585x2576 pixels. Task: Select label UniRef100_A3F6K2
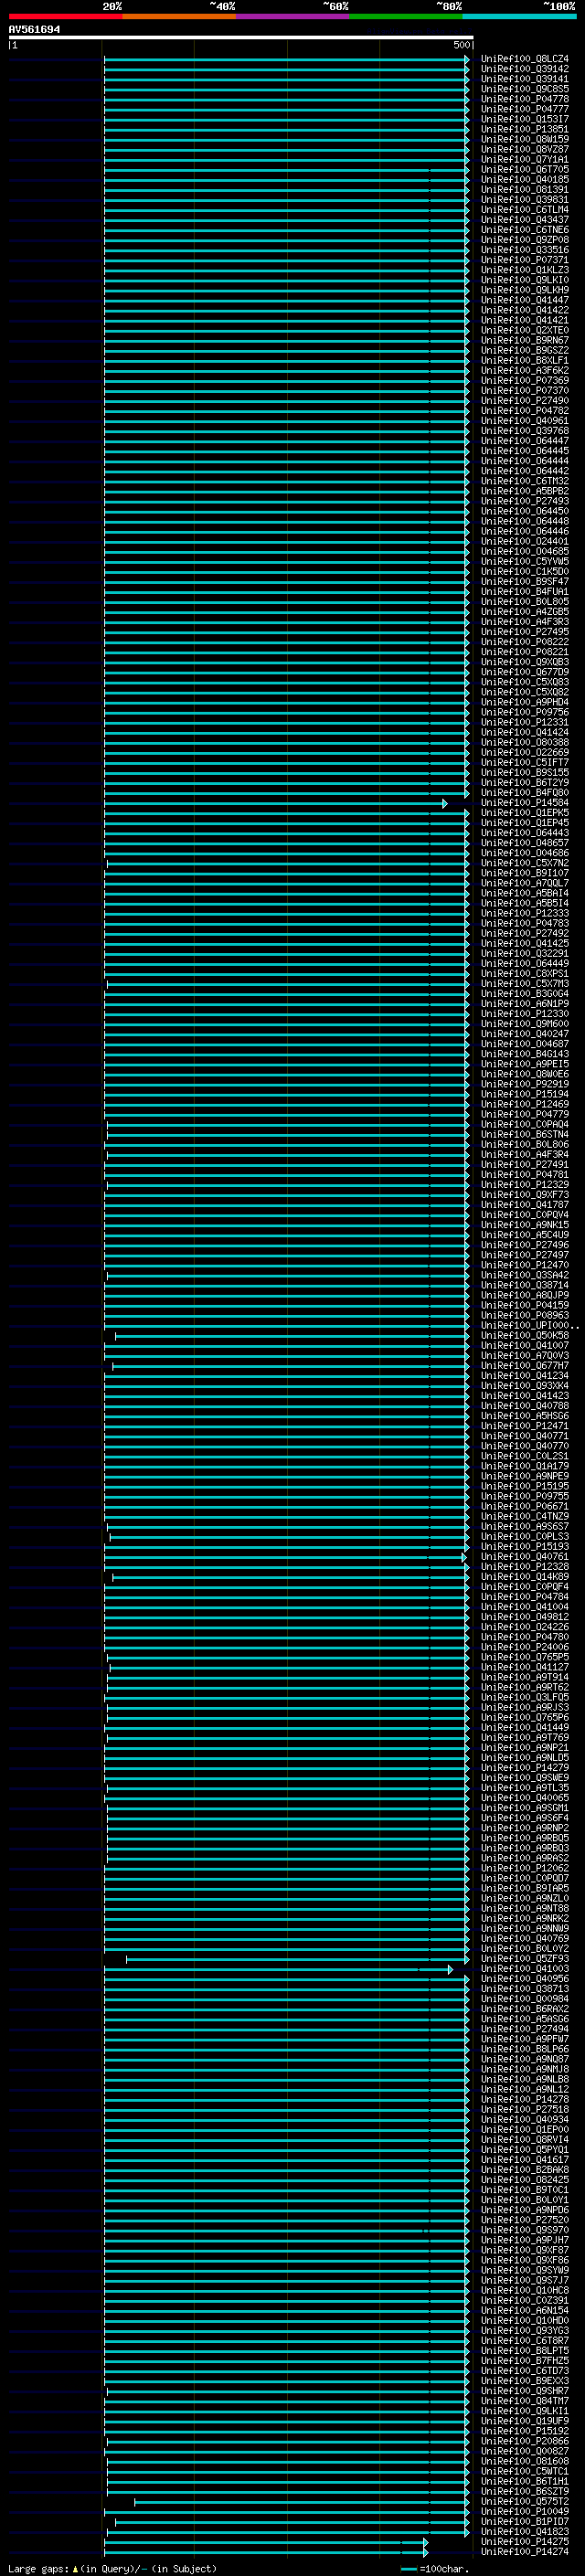524,371
